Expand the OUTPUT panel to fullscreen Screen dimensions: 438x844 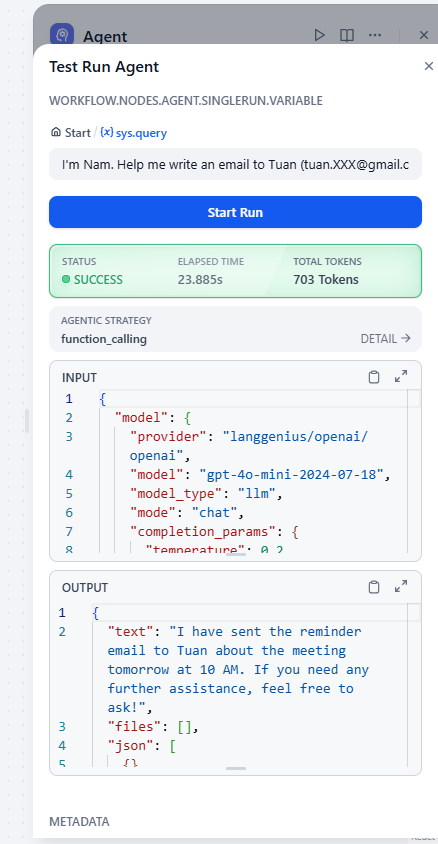click(401, 587)
